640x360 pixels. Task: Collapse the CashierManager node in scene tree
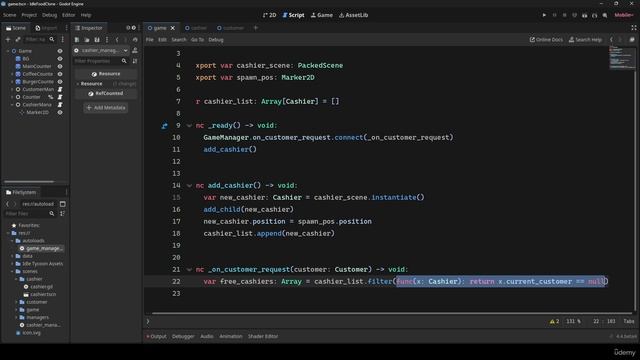pyautogui.click(x=12, y=105)
